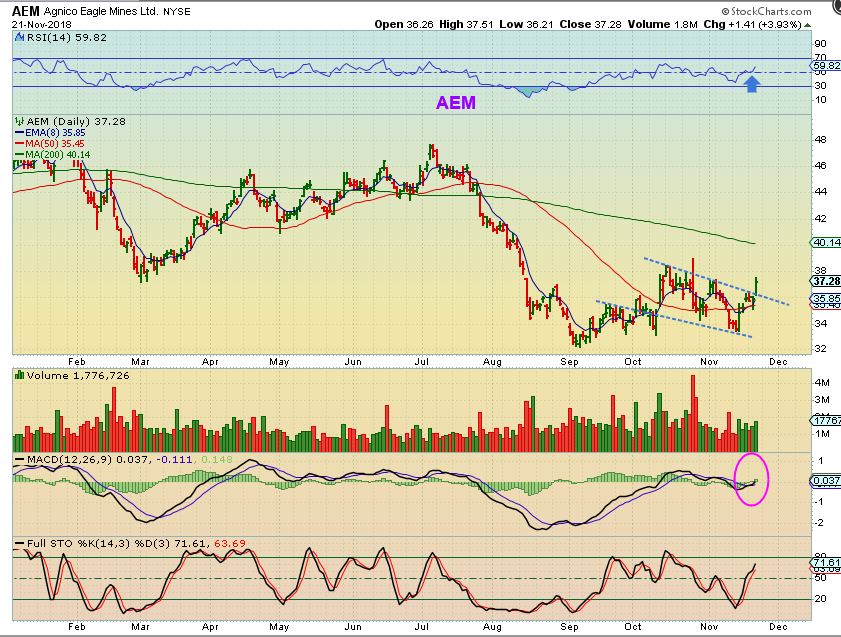
Task: Click the High 37.51 value
Action: coord(466,24)
